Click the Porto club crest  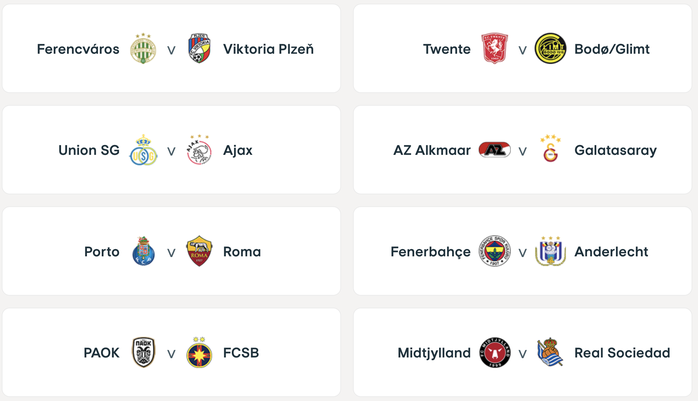(143, 251)
